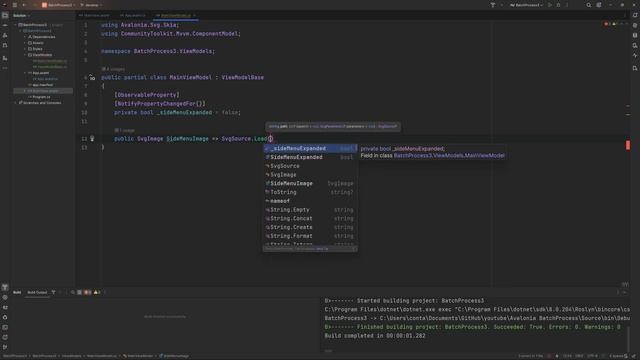Follow BatchProcess3.ViewModels.MainViewModel link in the tooltip
640x360 pixels.
(449, 156)
